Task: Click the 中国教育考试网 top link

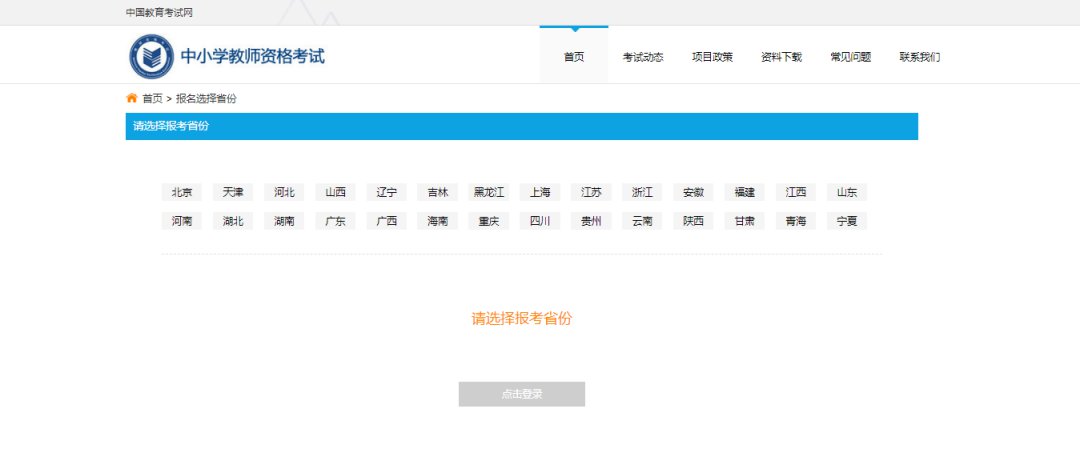Action: click(x=159, y=12)
